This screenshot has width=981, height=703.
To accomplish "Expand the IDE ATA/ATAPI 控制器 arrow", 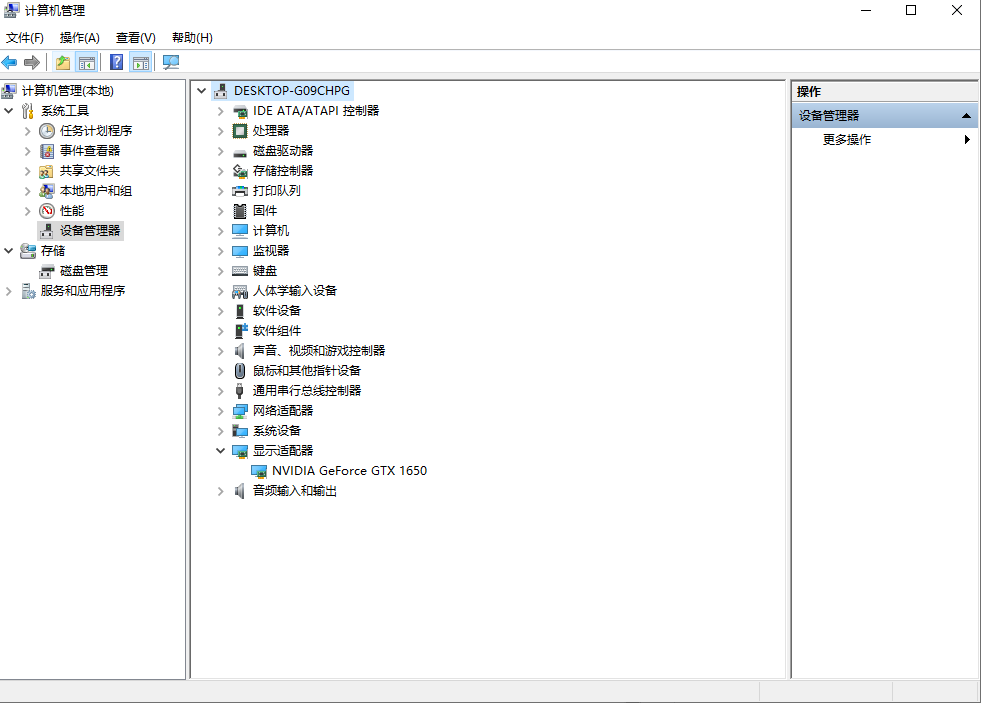I will [220, 111].
